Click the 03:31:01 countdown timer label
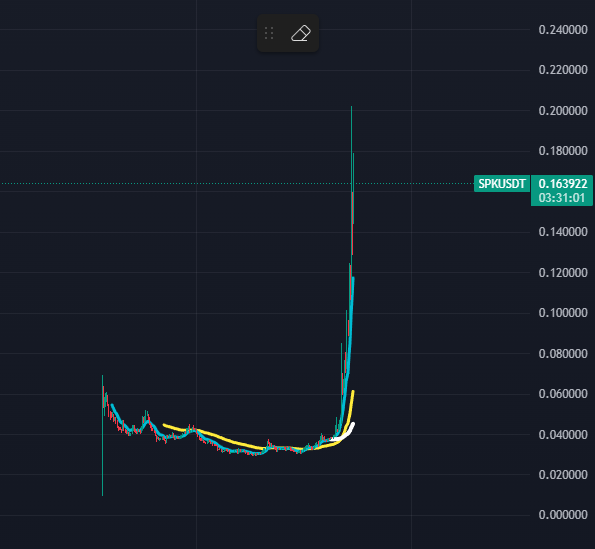The width and height of the screenshot is (595, 549). pyautogui.click(x=562, y=198)
